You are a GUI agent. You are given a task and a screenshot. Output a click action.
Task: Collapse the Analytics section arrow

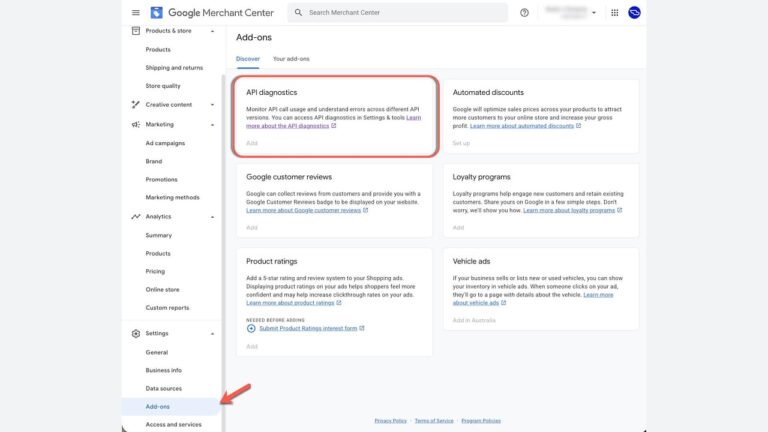click(213, 217)
